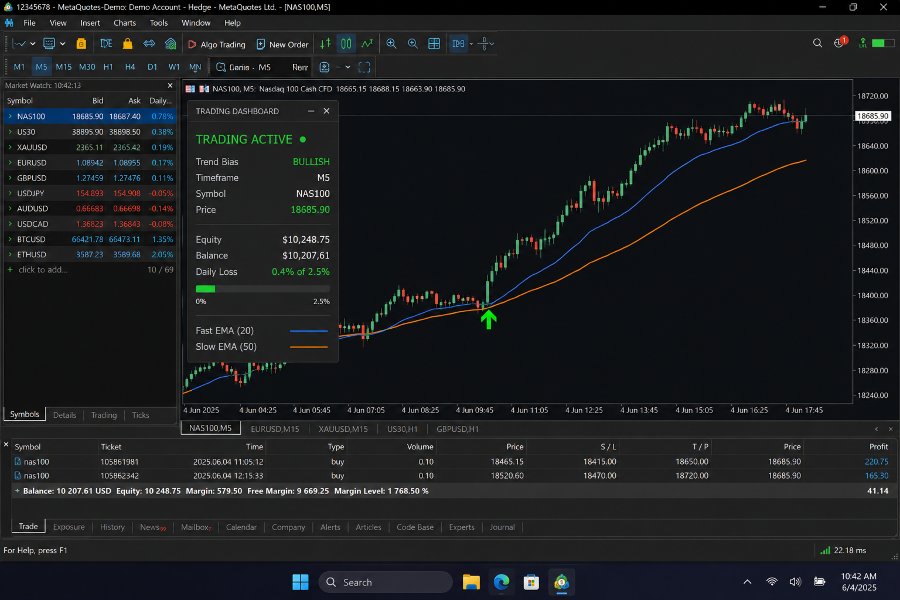Close the Market Watch panel

[x=170, y=86]
